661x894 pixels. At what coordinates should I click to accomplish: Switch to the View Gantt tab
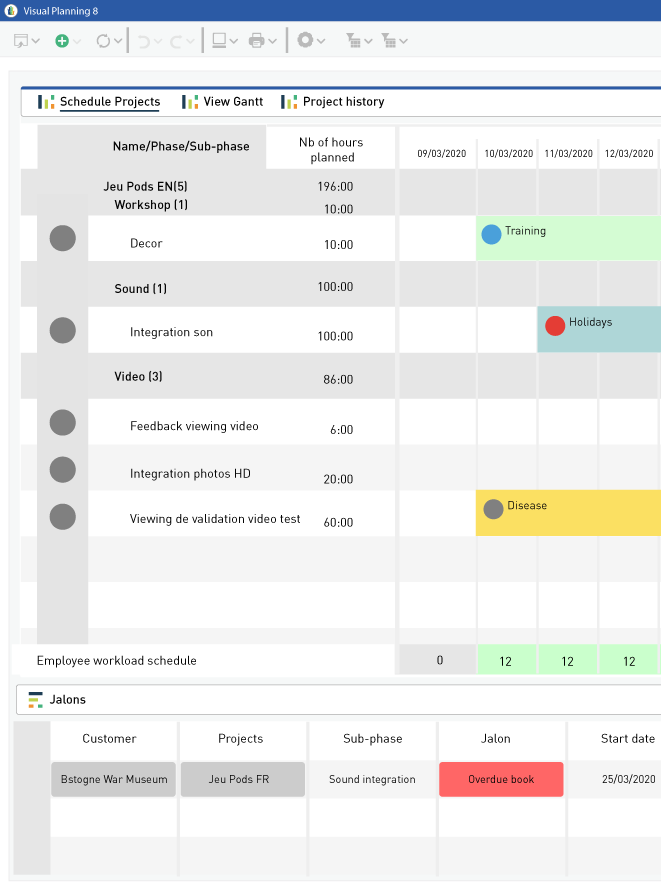click(223, 102)
